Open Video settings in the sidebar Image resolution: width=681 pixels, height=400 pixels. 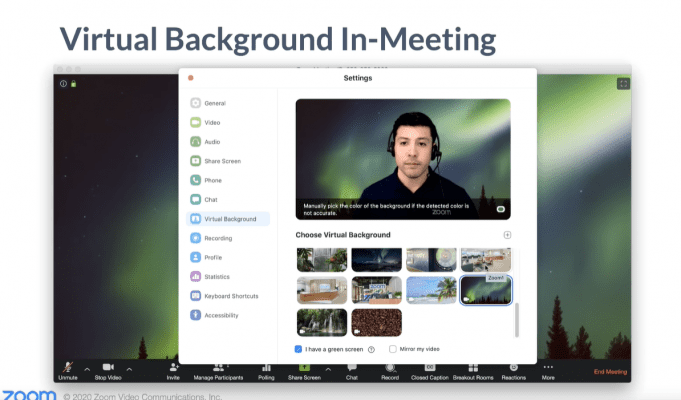click(205, 122)
